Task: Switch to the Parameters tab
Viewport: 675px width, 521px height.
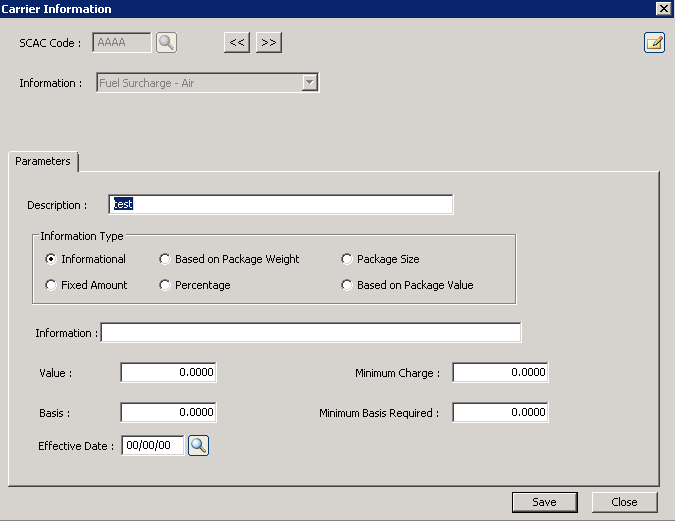Action: (43, 161)
